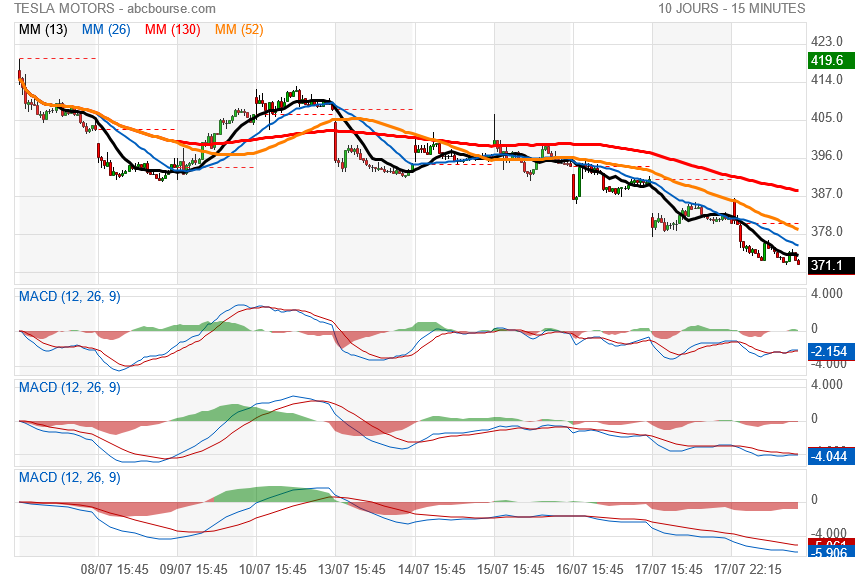Click the 17/07 22:15 time axis label

tap(748, 570)
